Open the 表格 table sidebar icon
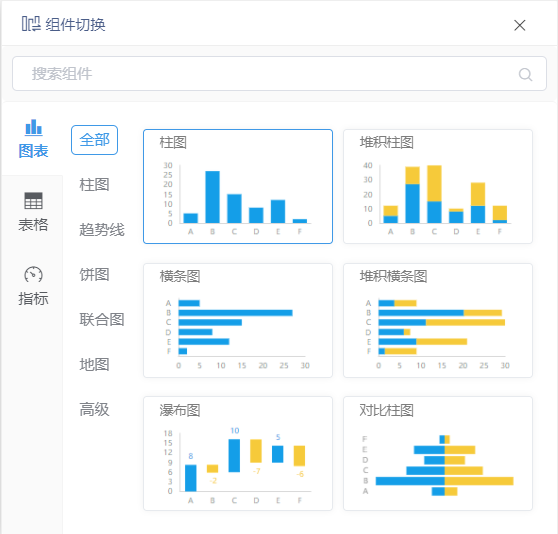Image resolution: width=558 pixels, height=534 pixels. click(x=33, y=201)
